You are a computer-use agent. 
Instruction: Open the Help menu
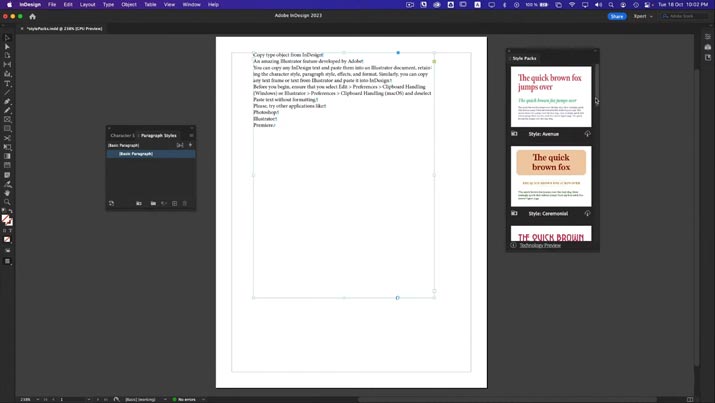(x=213, y=5)
